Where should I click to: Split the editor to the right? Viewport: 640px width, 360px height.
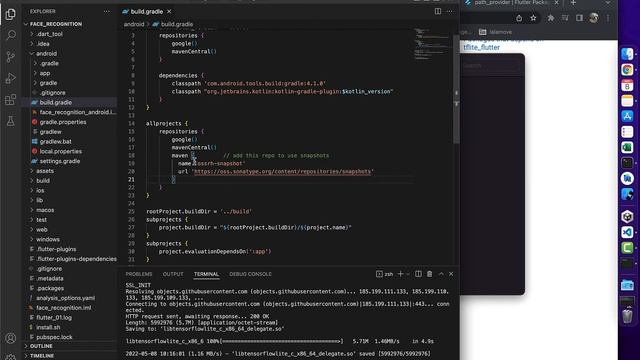click(x=438, y=11)
